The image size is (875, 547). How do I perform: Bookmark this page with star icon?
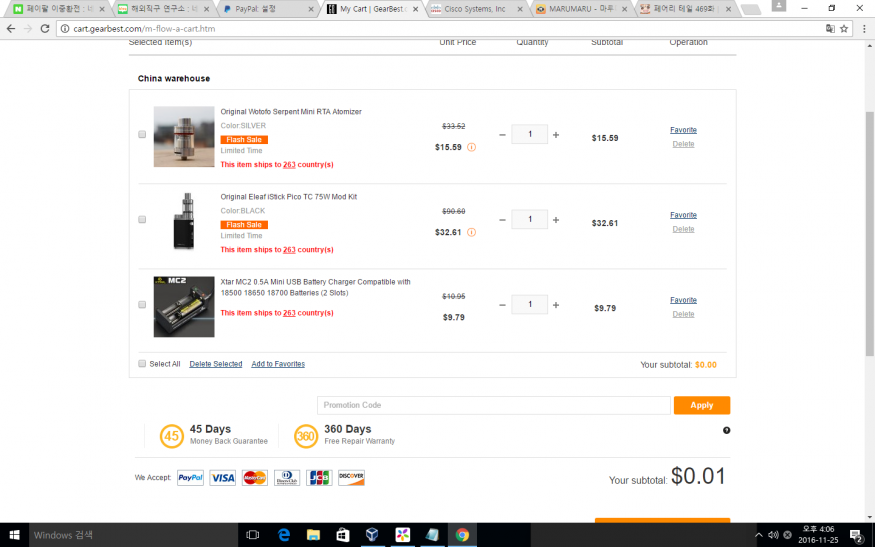click(x=844, y=28)
